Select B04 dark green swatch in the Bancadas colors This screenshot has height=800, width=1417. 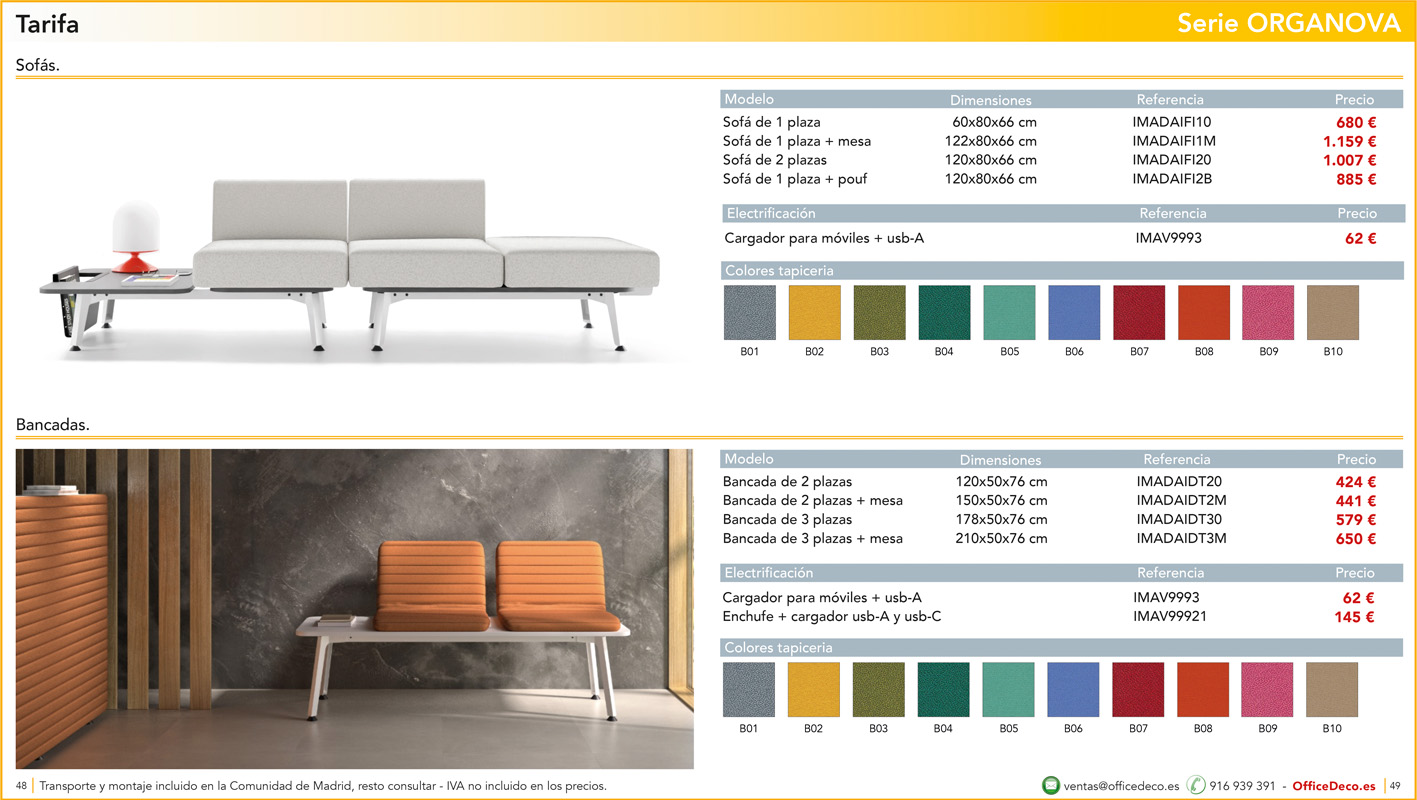pyautogui.click(x=943, y=690)
